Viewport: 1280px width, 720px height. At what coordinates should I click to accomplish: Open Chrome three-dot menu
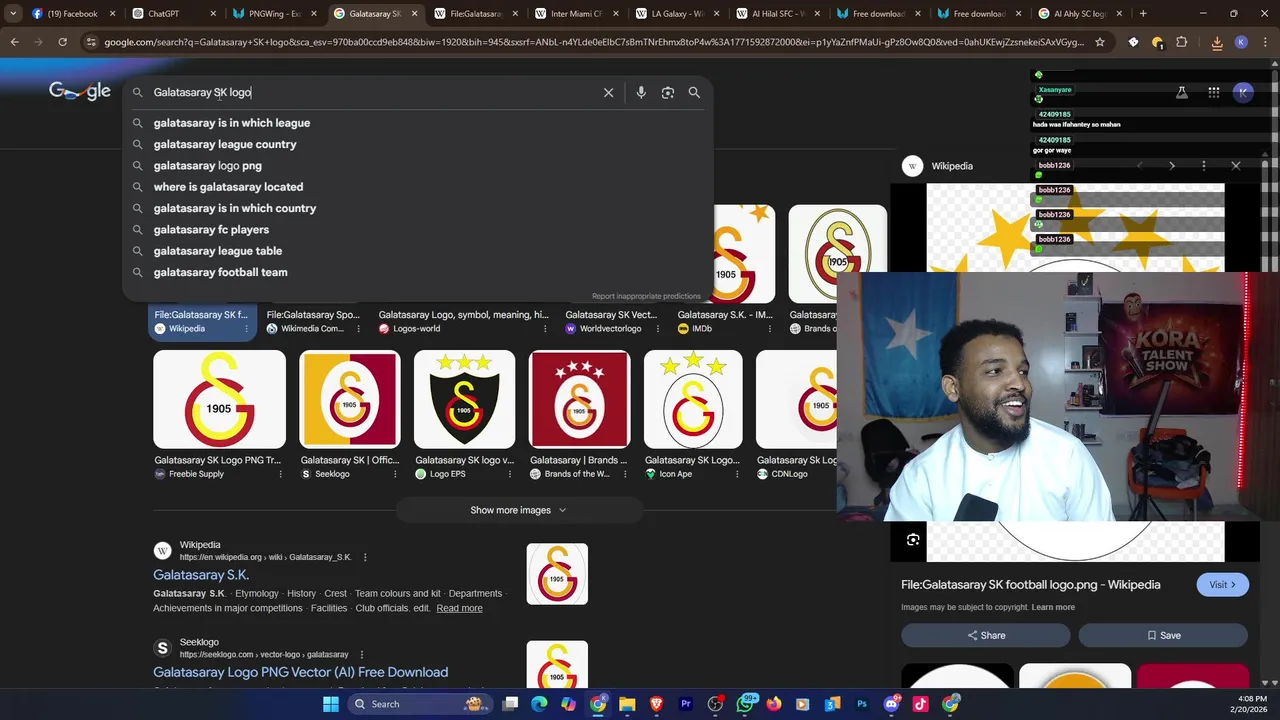click(x=1264, y=42)
